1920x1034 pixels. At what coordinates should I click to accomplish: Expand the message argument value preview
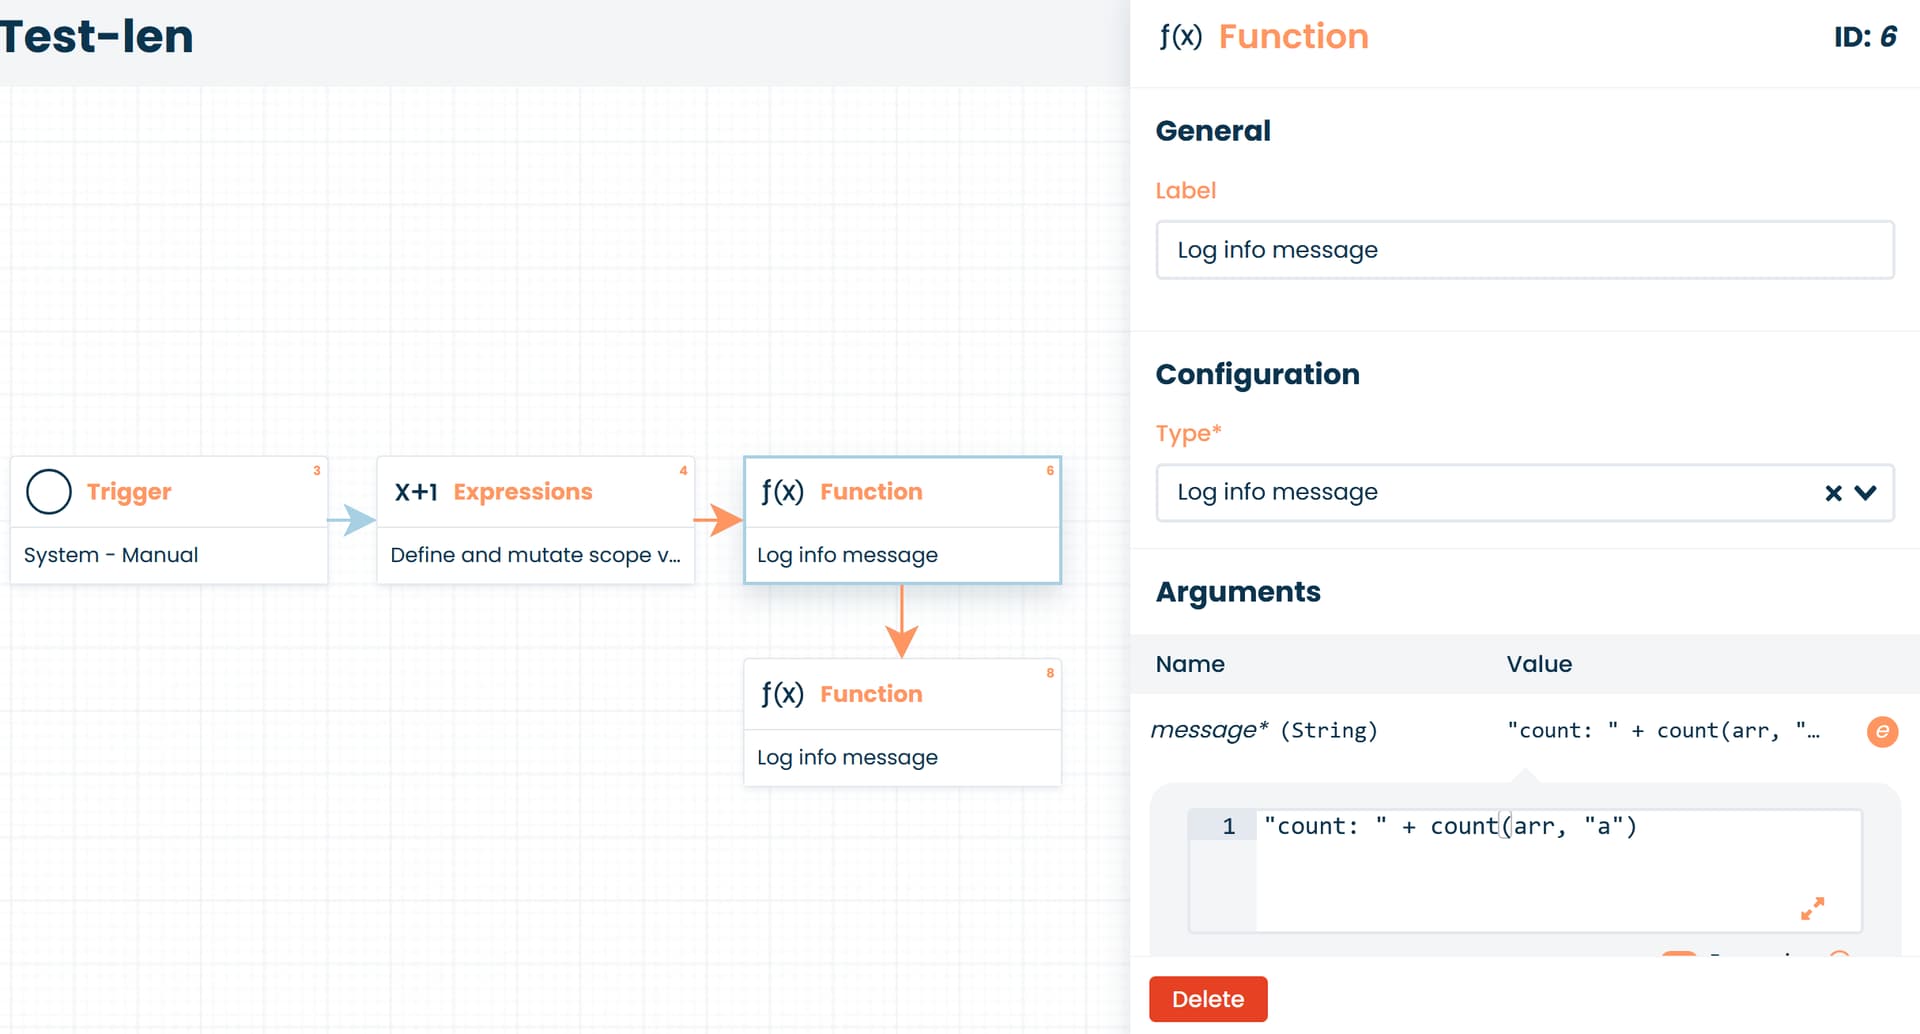click(1663, 731)
